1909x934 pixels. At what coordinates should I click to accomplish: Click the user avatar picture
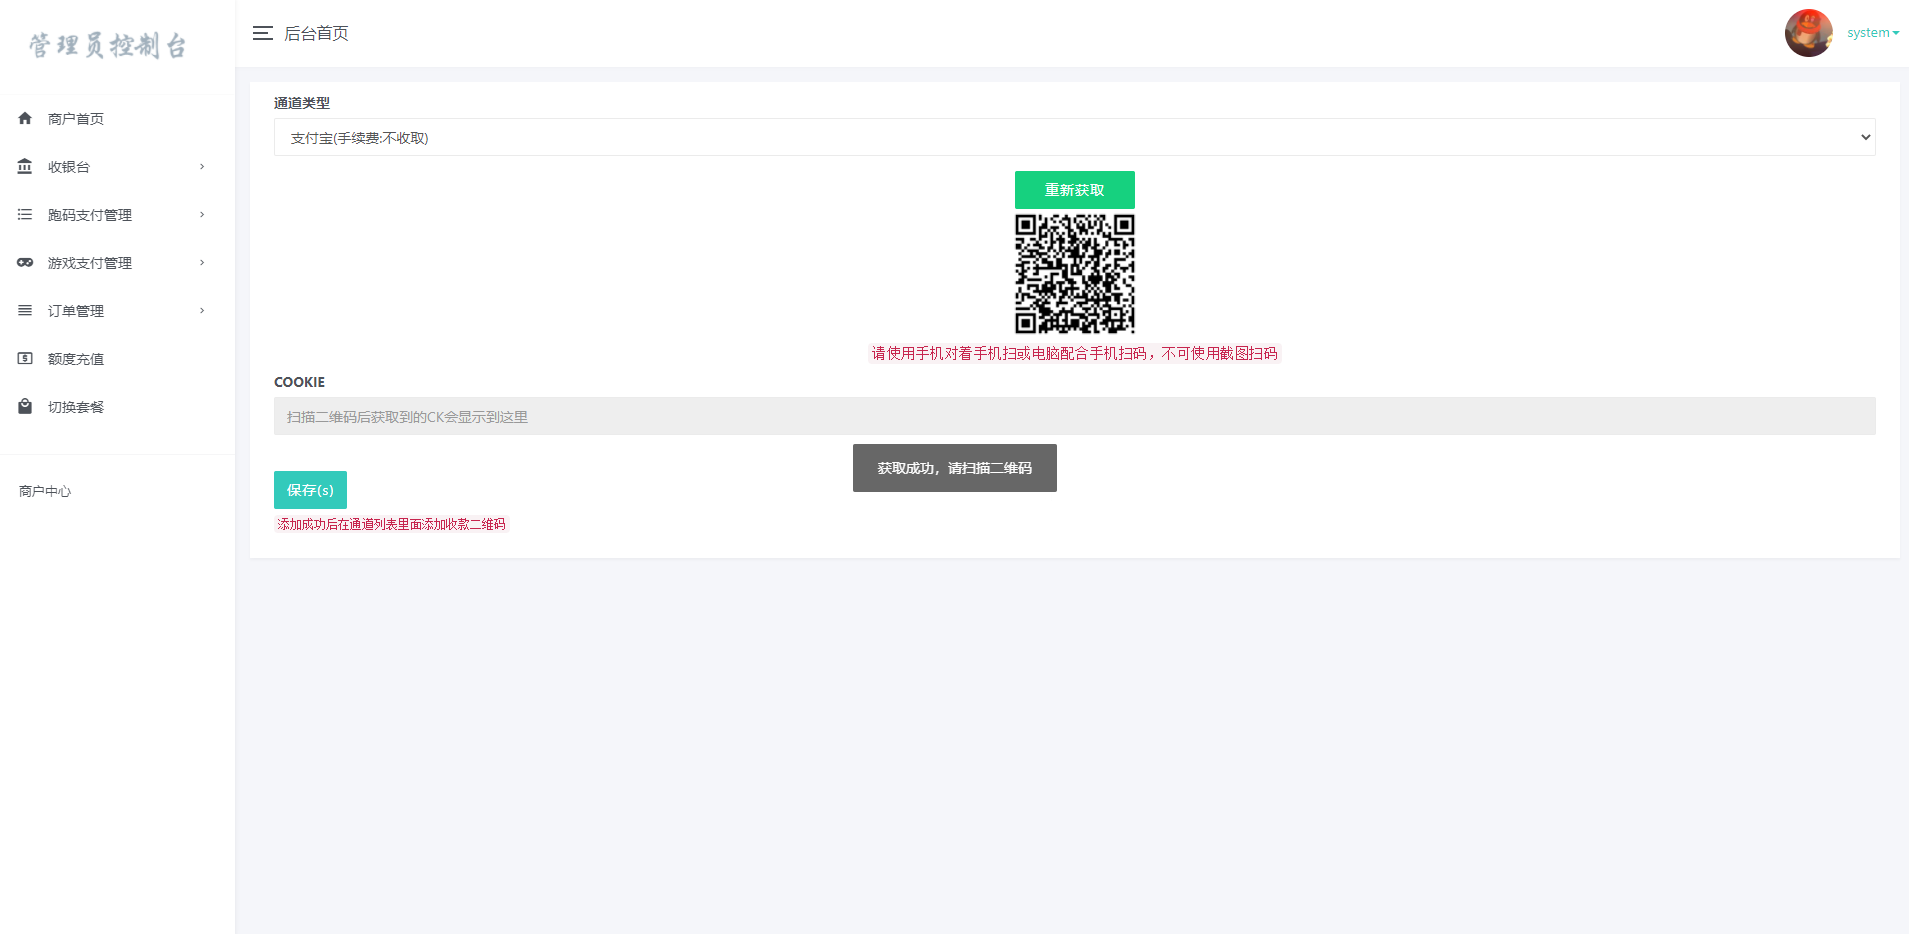coord(1809,33)
